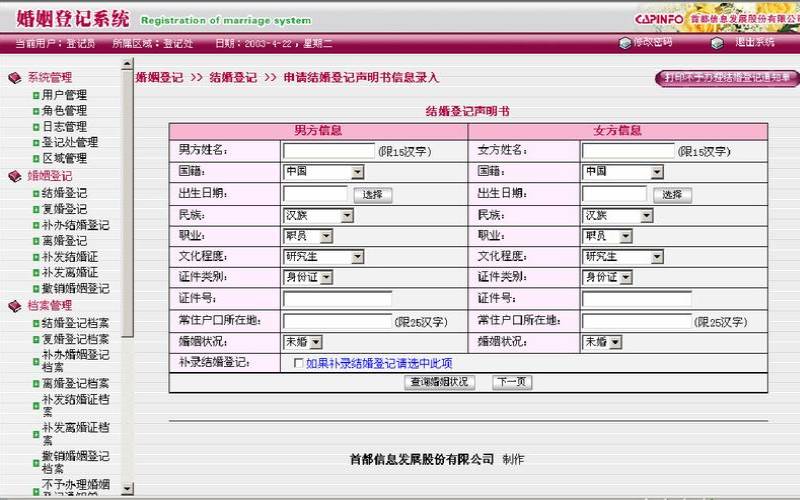Viewport: 800px width, 500px height.
Task: Check the 补录结婚登记 checkbox
Action: click(x=298, y=363)
